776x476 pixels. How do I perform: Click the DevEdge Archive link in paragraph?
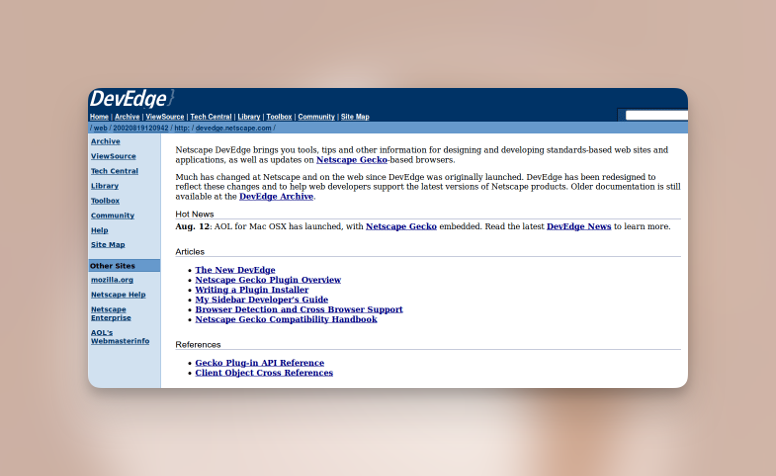point(276,197)
